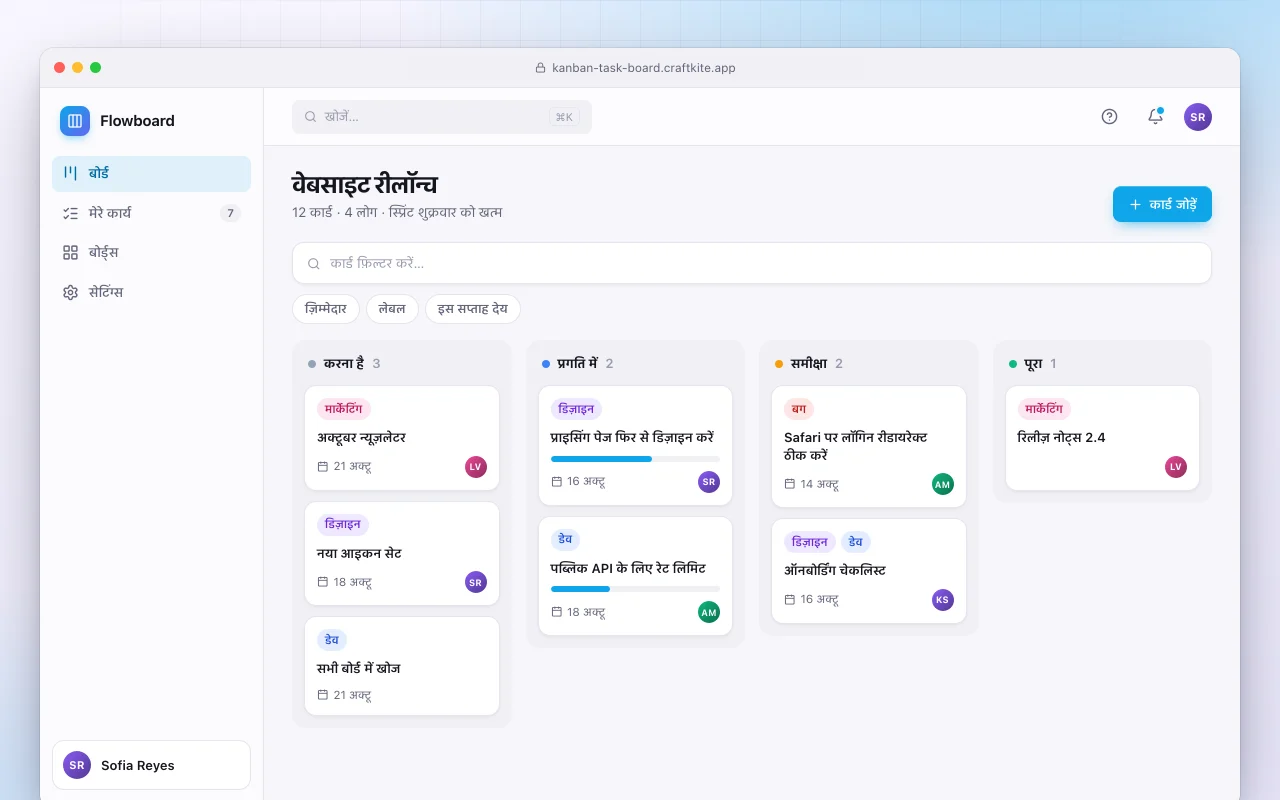
Task: Click the बग label on Safari card
Action: click(799, 408)
